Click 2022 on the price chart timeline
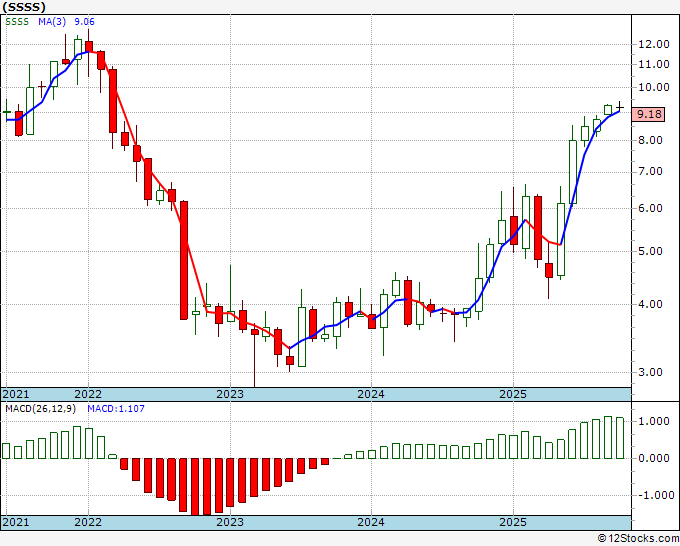Image resolution: width=680 pixels, height=546 pixels. 88,394
